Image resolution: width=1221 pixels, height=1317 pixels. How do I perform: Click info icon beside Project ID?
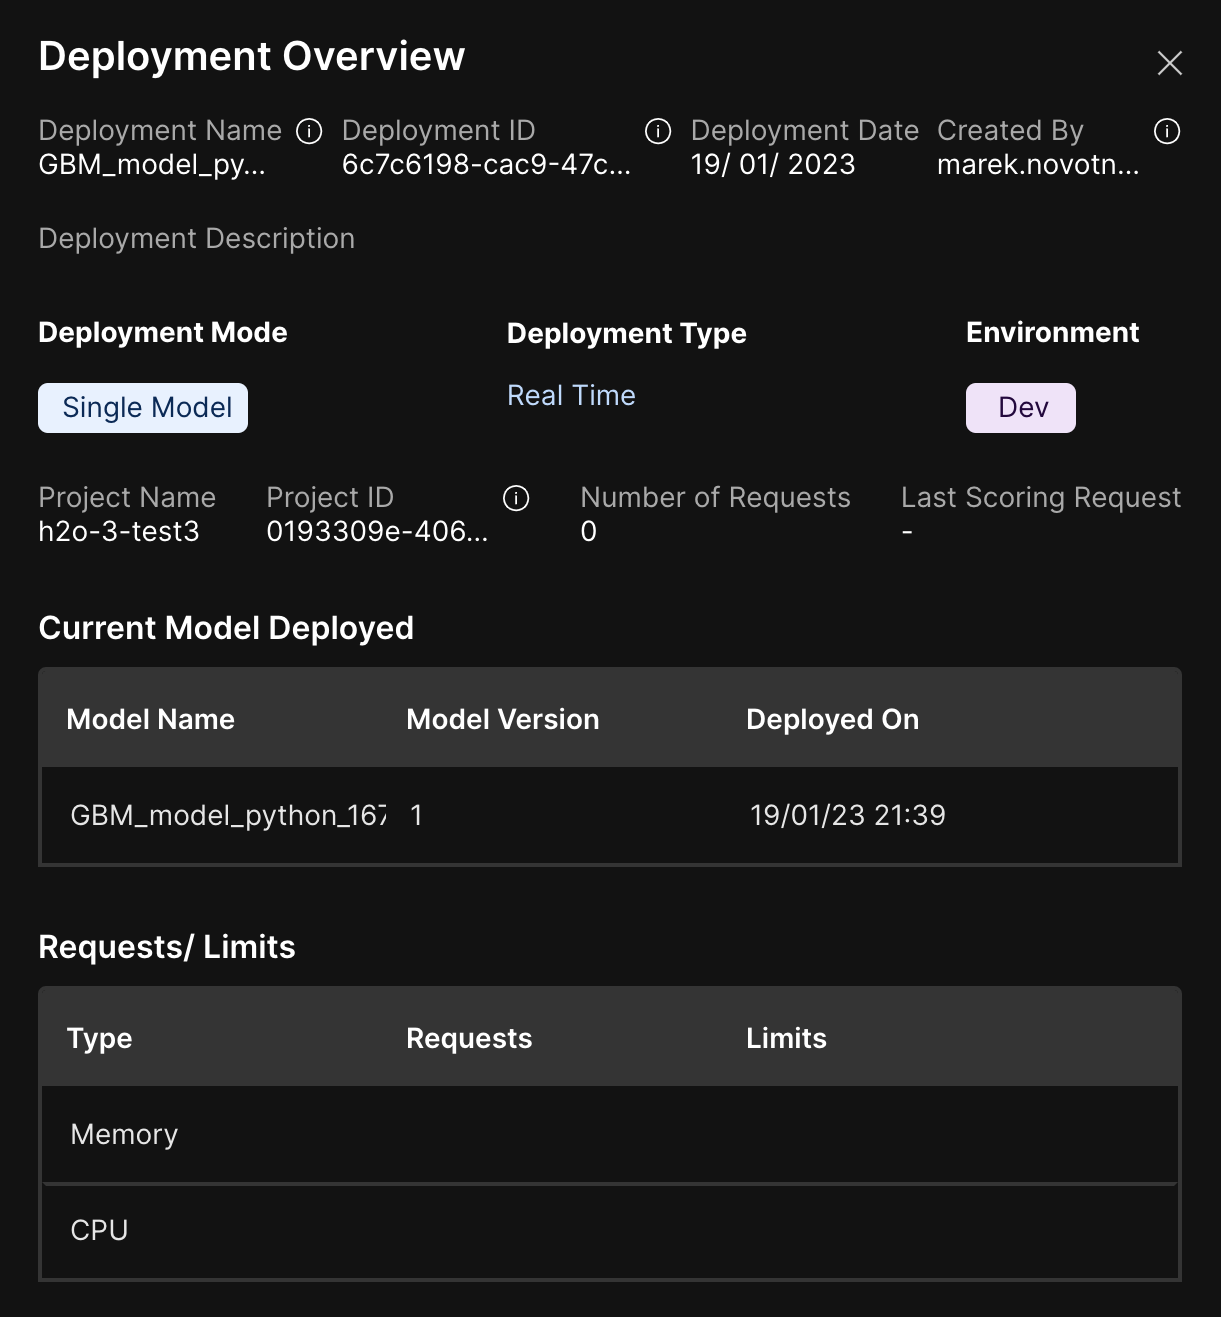coord(516,498)
